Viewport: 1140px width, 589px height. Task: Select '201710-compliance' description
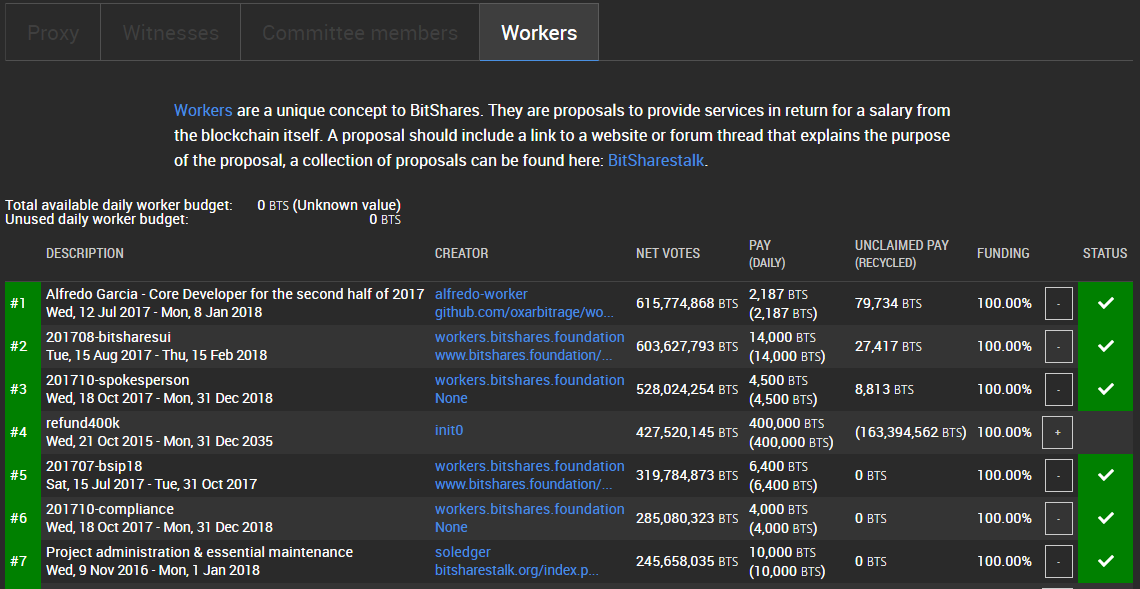(x=110, y=508)
